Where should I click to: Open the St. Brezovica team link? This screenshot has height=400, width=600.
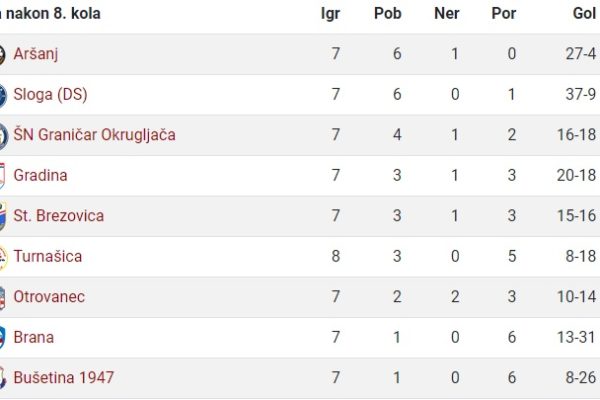tap(59, 216)
